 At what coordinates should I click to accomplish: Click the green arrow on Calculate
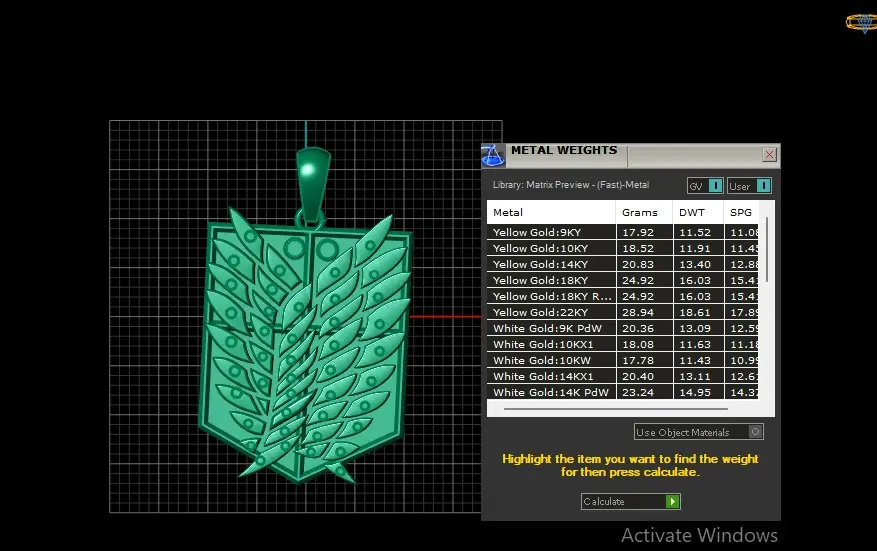[673, 501]
